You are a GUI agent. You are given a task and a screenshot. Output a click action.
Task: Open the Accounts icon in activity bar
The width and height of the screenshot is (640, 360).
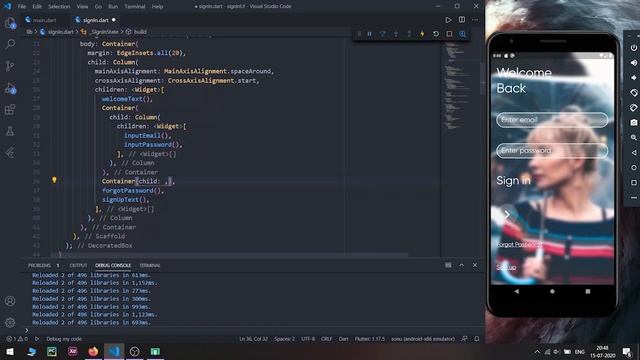coord(10,301)
